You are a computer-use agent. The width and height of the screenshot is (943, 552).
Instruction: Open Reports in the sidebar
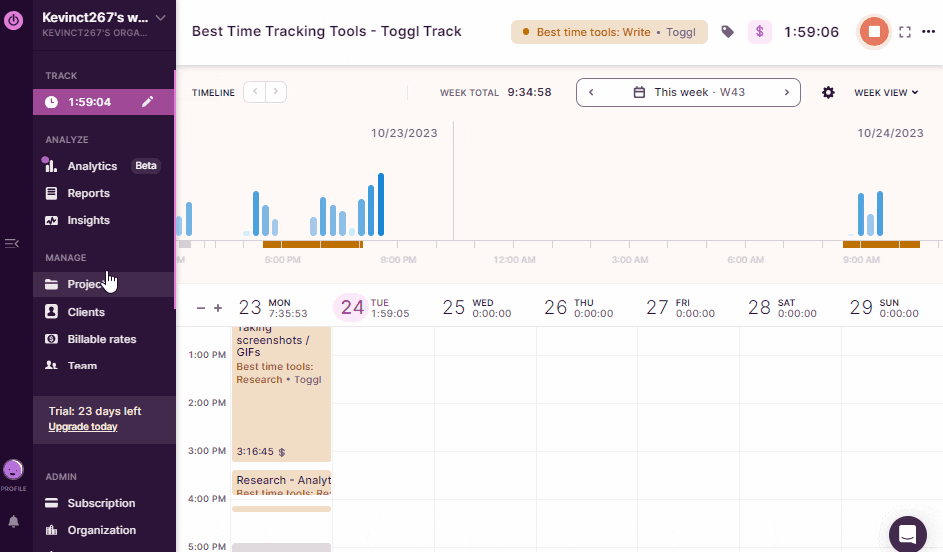88,193
